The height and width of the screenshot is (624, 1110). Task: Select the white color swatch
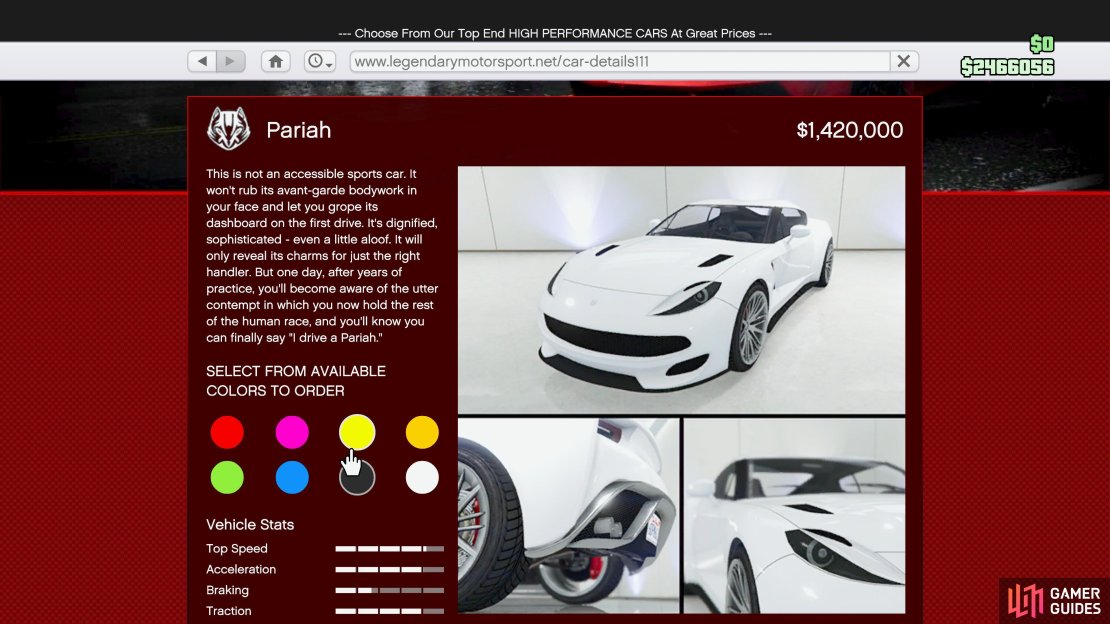tap(422, 477)
